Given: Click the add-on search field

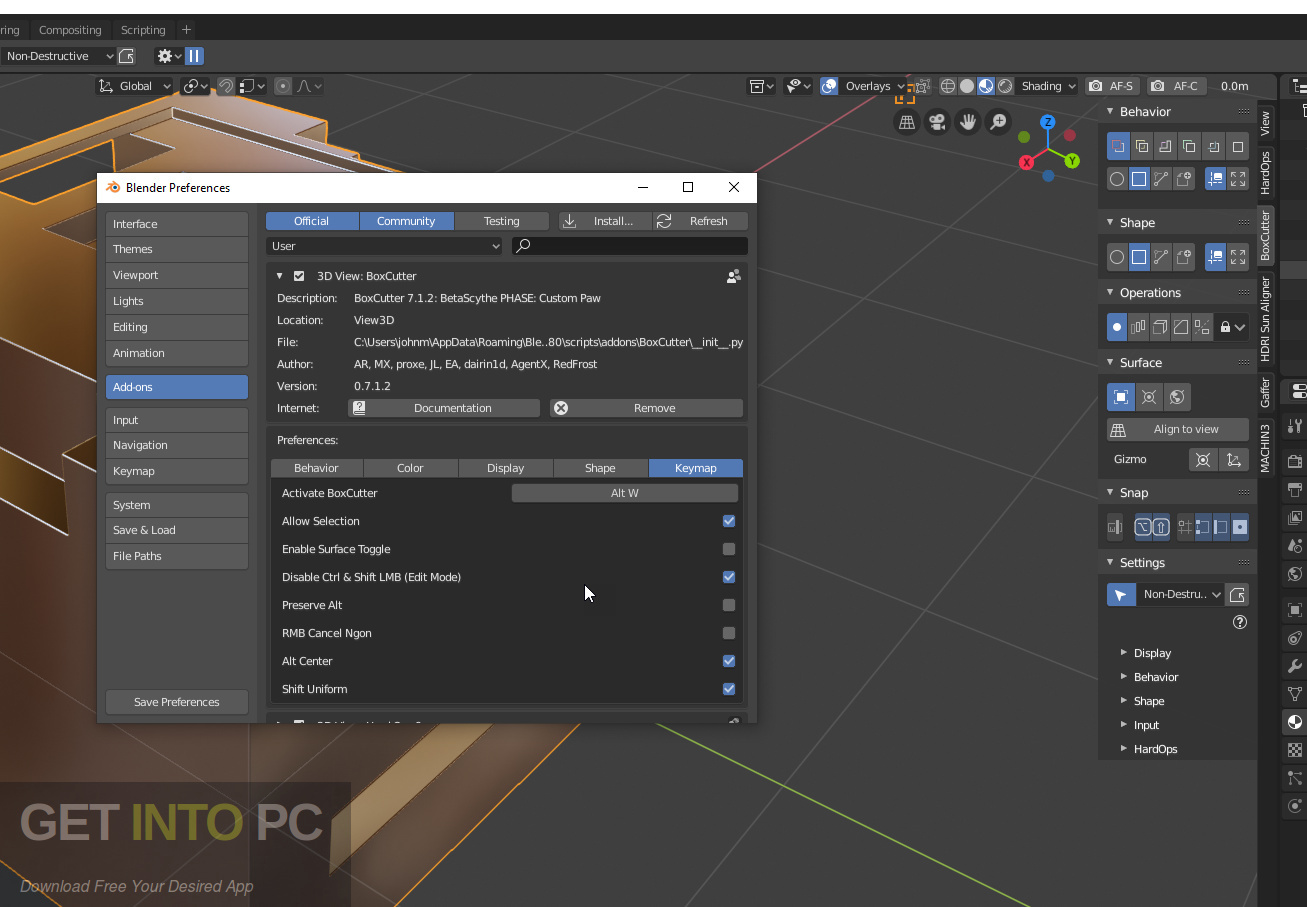Looking at the screenshot, I should tap(630, 246).
